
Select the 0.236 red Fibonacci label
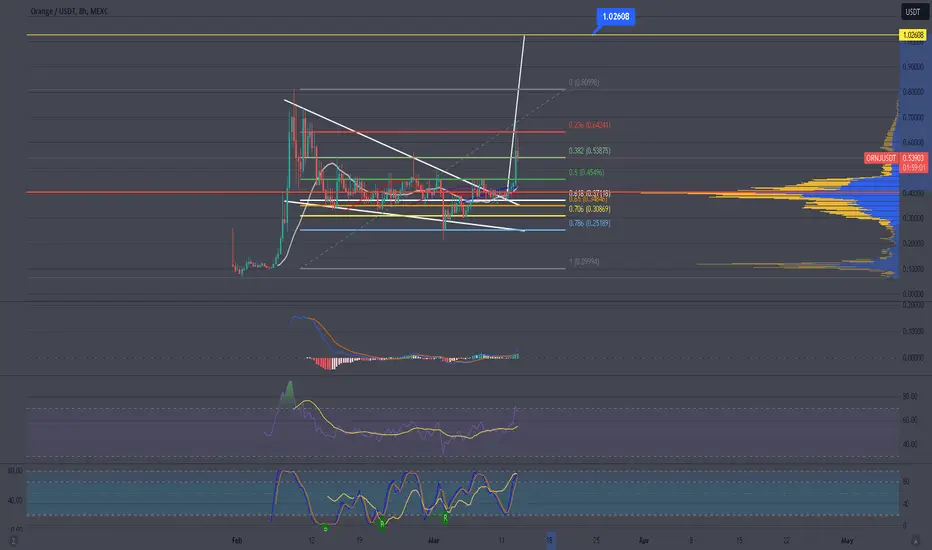coord(589,125)
